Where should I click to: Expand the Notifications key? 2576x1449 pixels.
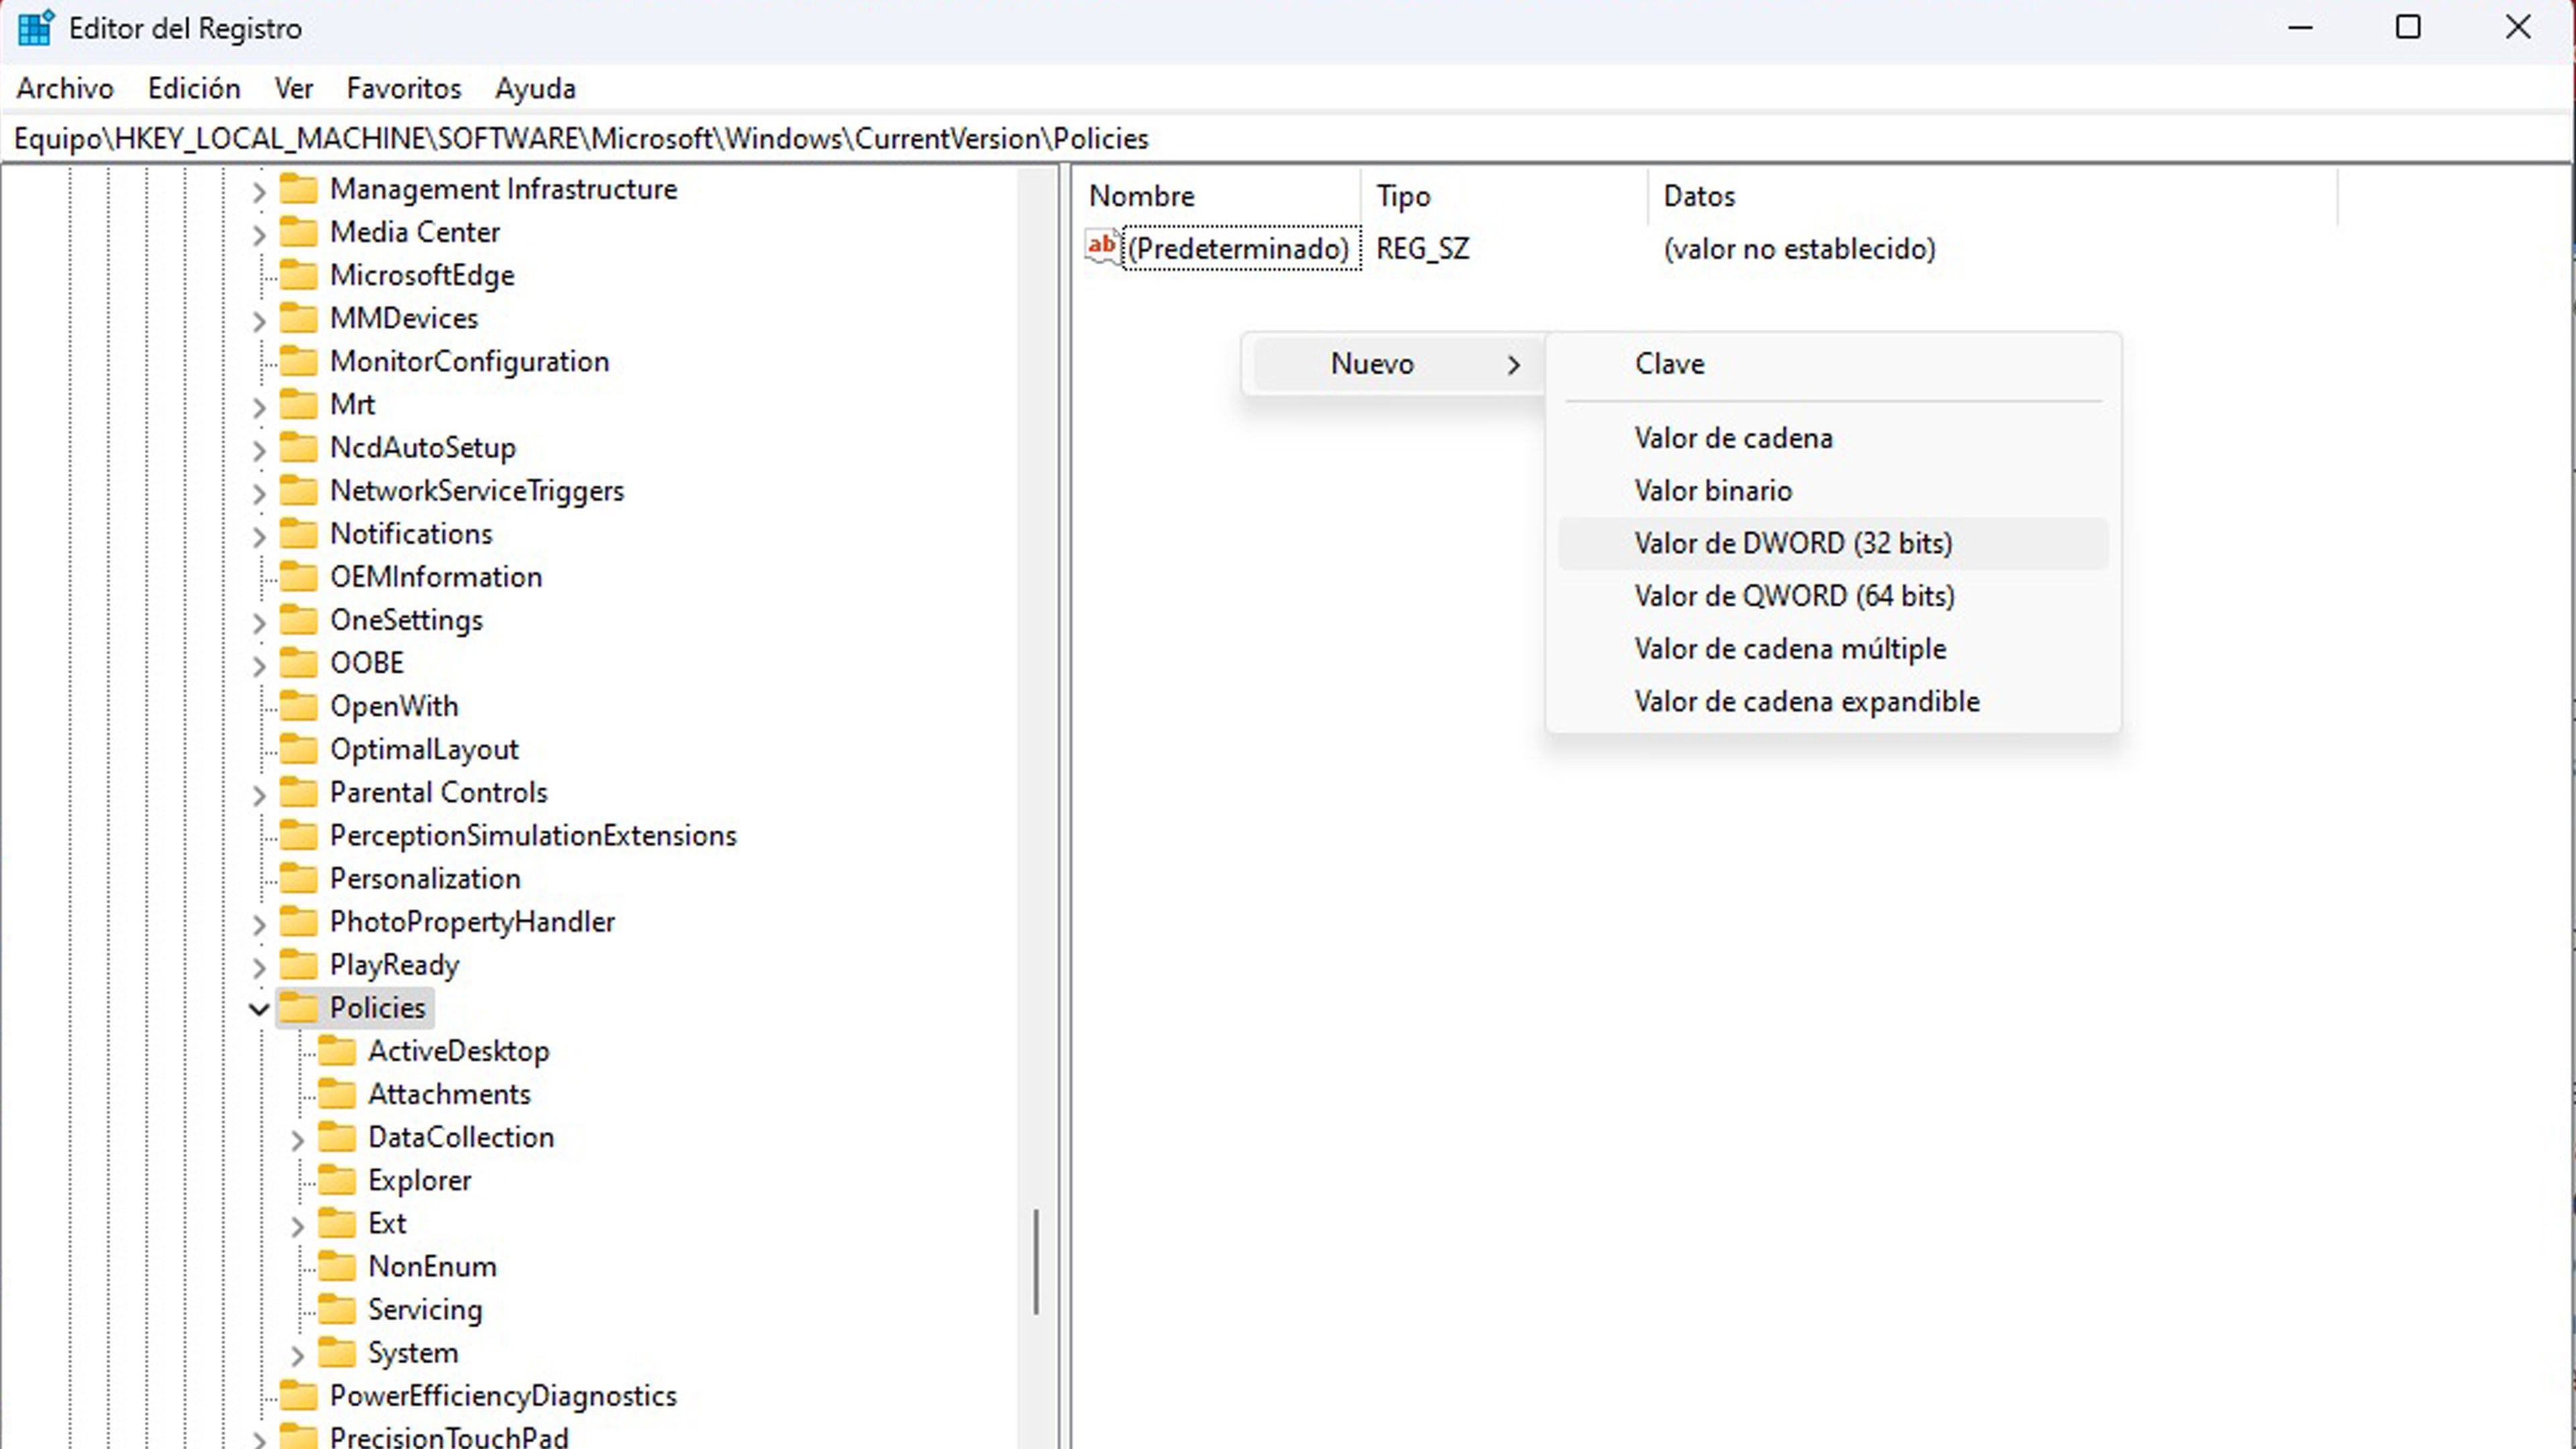(x=259, y=535)
